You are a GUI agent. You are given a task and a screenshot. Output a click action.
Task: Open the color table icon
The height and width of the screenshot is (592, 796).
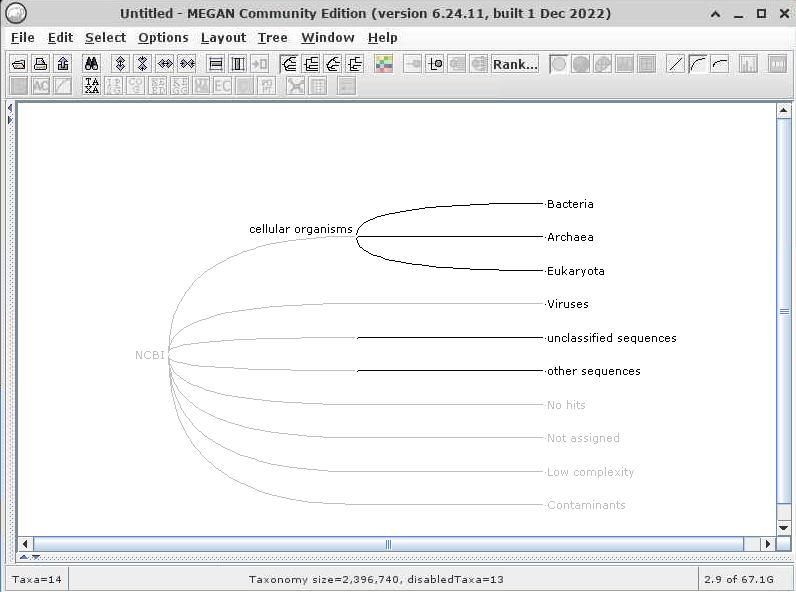(x=384, y=64)
